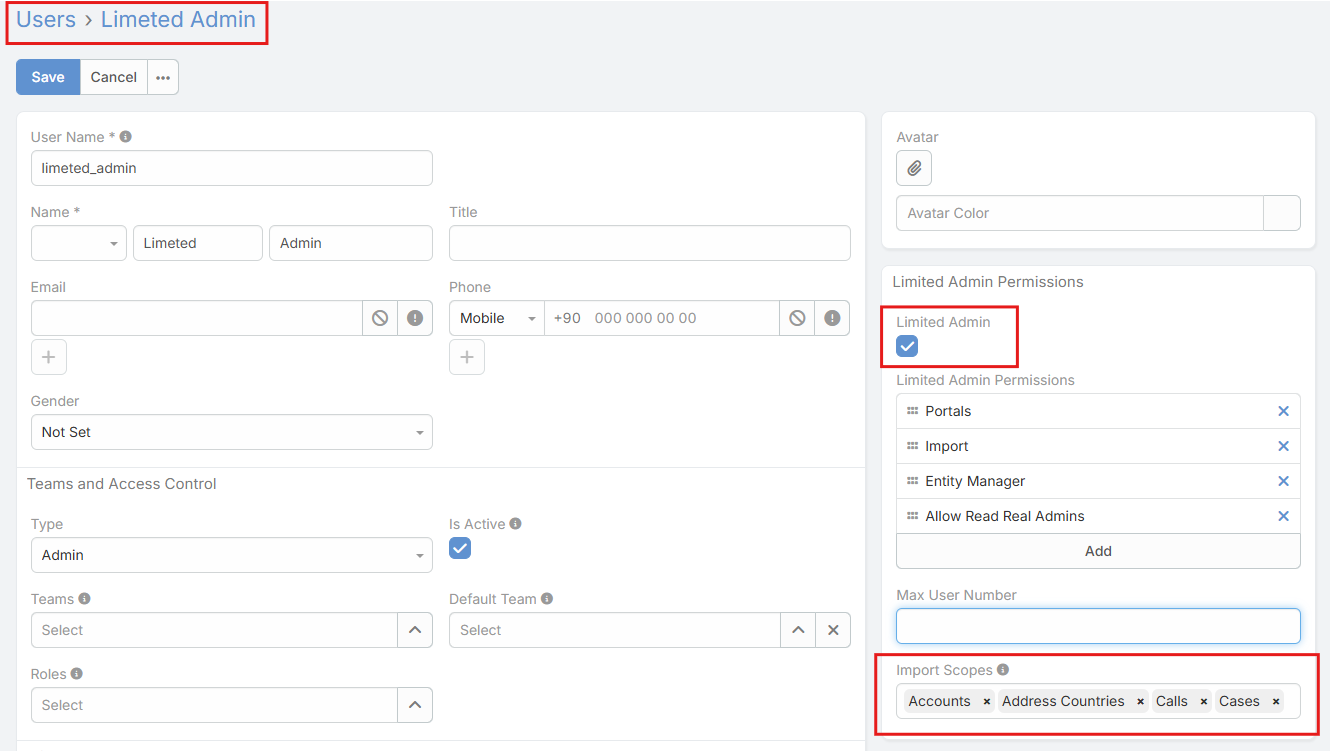Open the three-dots more actions menu
This screenshot has height=751, width=1330.
point(163,77)
